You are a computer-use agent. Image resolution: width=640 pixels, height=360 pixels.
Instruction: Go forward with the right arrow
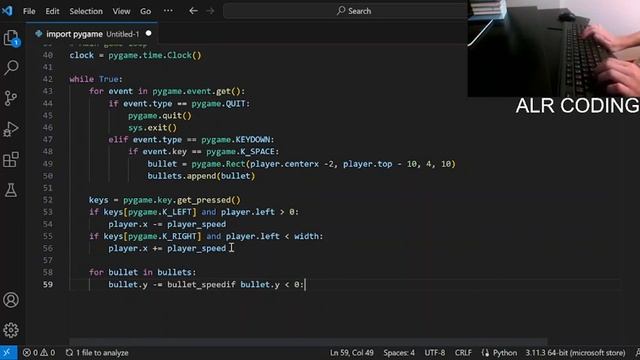coord(210,11)
